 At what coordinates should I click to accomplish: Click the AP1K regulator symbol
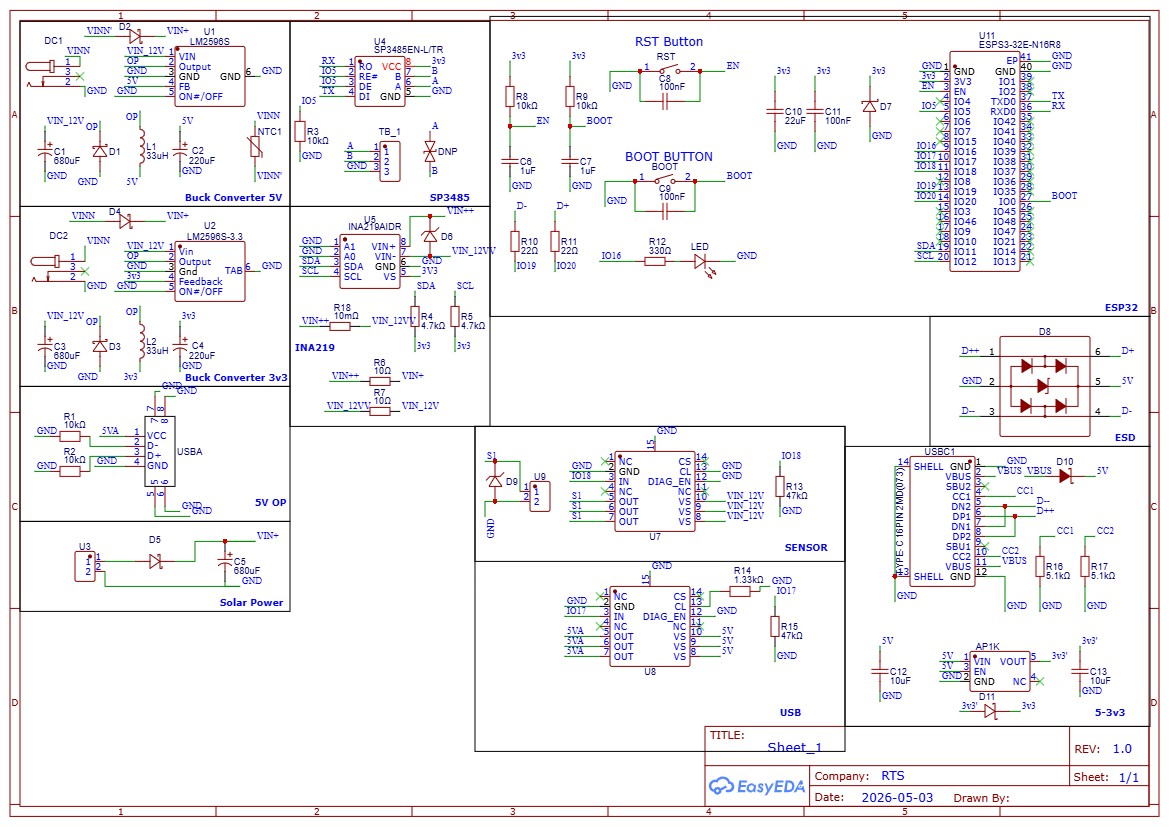pos(1000,671)
